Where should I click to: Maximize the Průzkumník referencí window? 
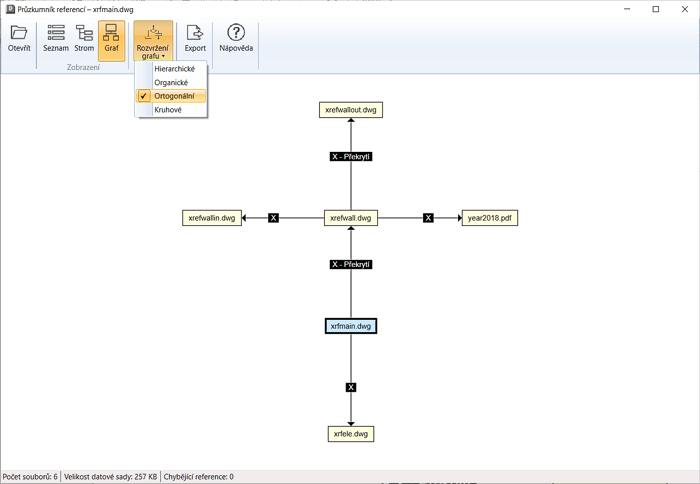coord(656,9)
